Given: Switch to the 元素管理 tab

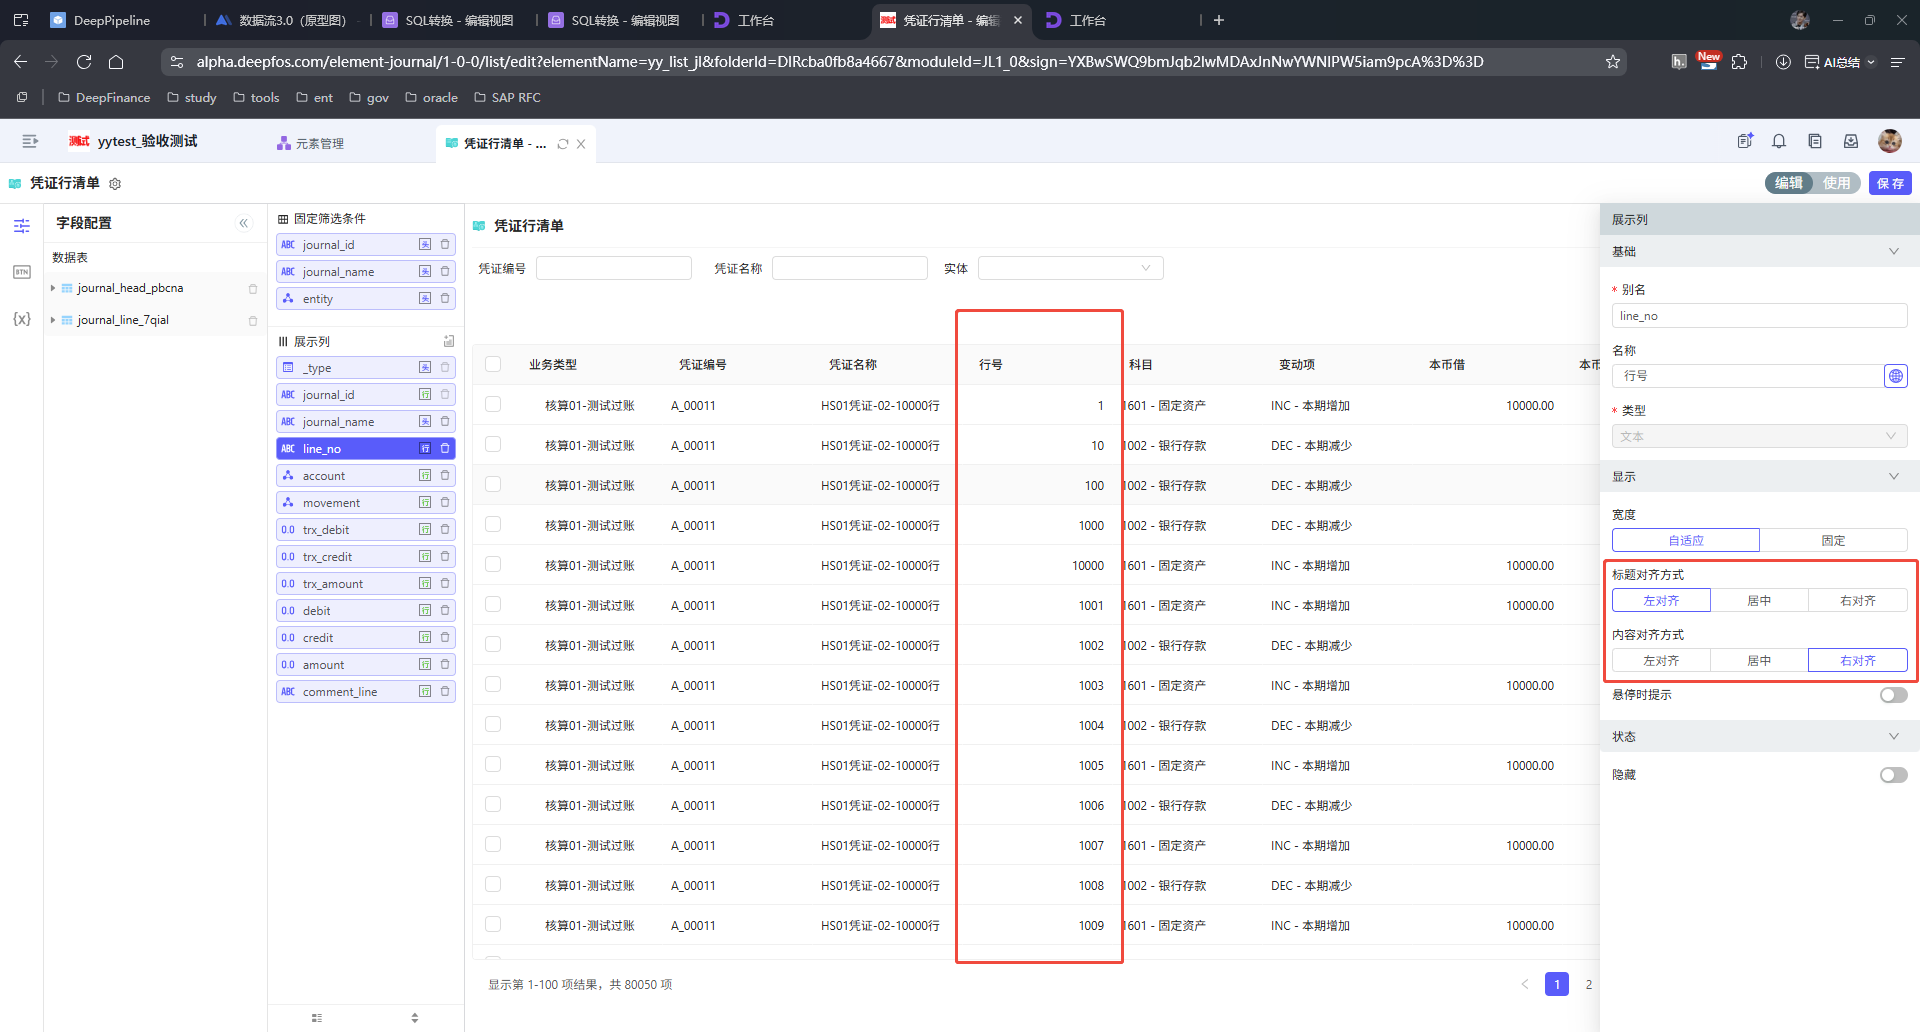Looking at the screenshot, I should [x=311, y=144].
